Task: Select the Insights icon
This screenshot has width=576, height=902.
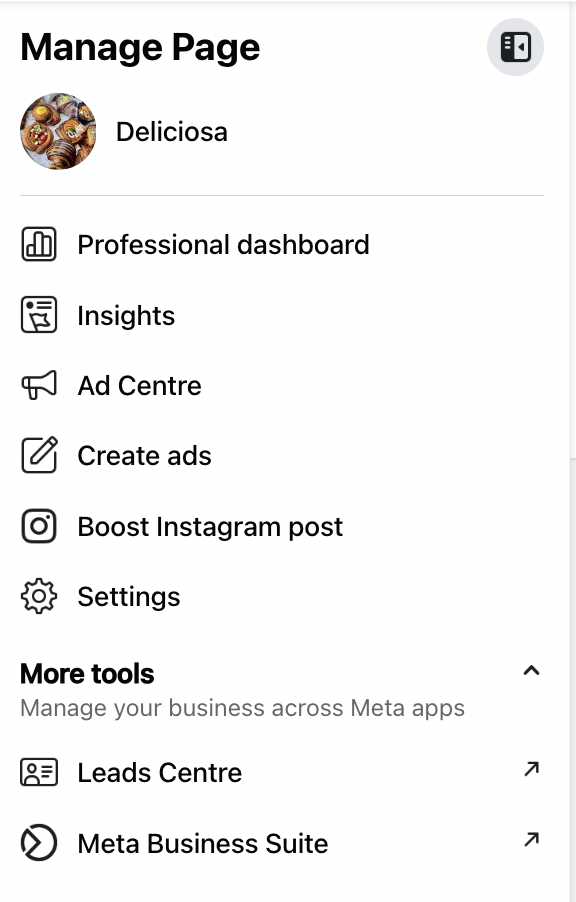Action: coord(38,314)
